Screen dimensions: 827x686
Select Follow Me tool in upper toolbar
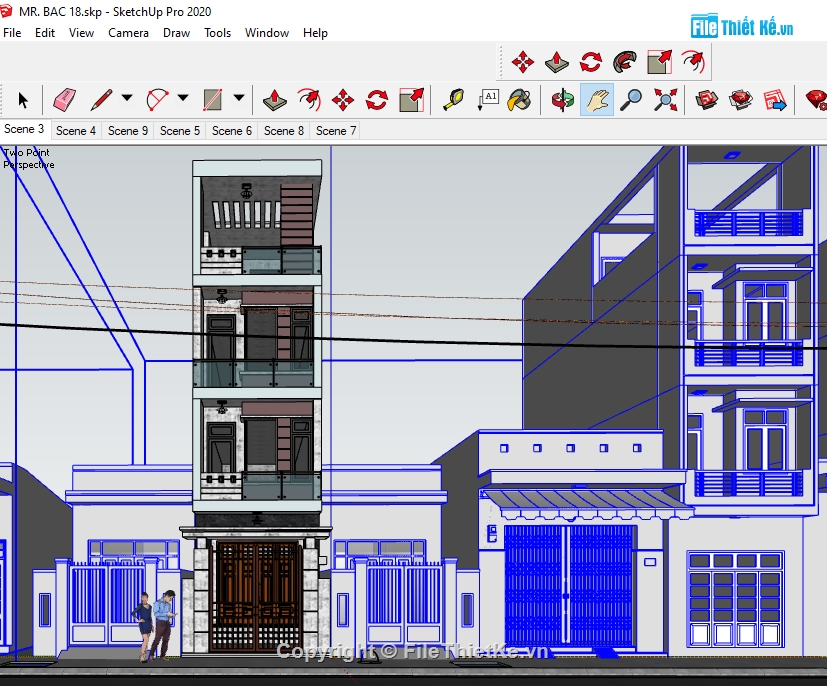625,62
